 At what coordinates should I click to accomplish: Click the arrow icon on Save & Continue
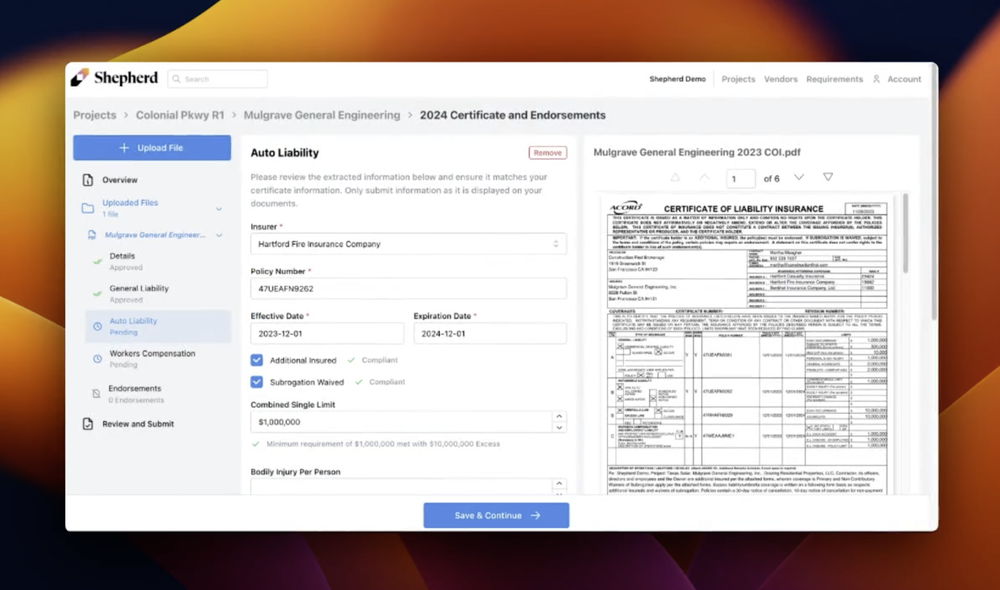pos(535,515)
